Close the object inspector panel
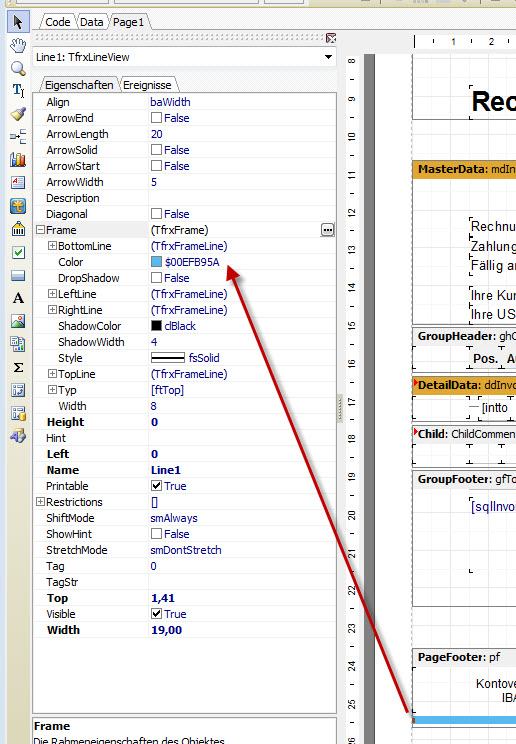 pyautogui.click(x=331, y=38)
